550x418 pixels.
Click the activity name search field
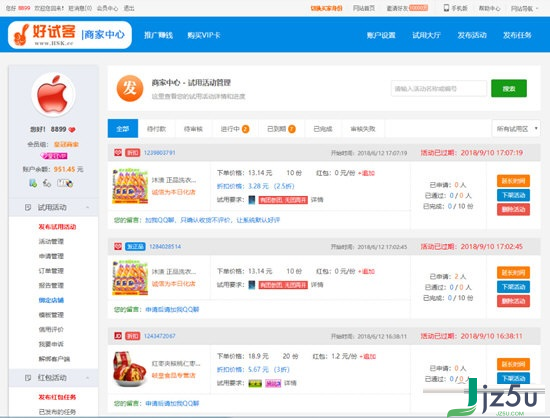click(x=439, y=88)
